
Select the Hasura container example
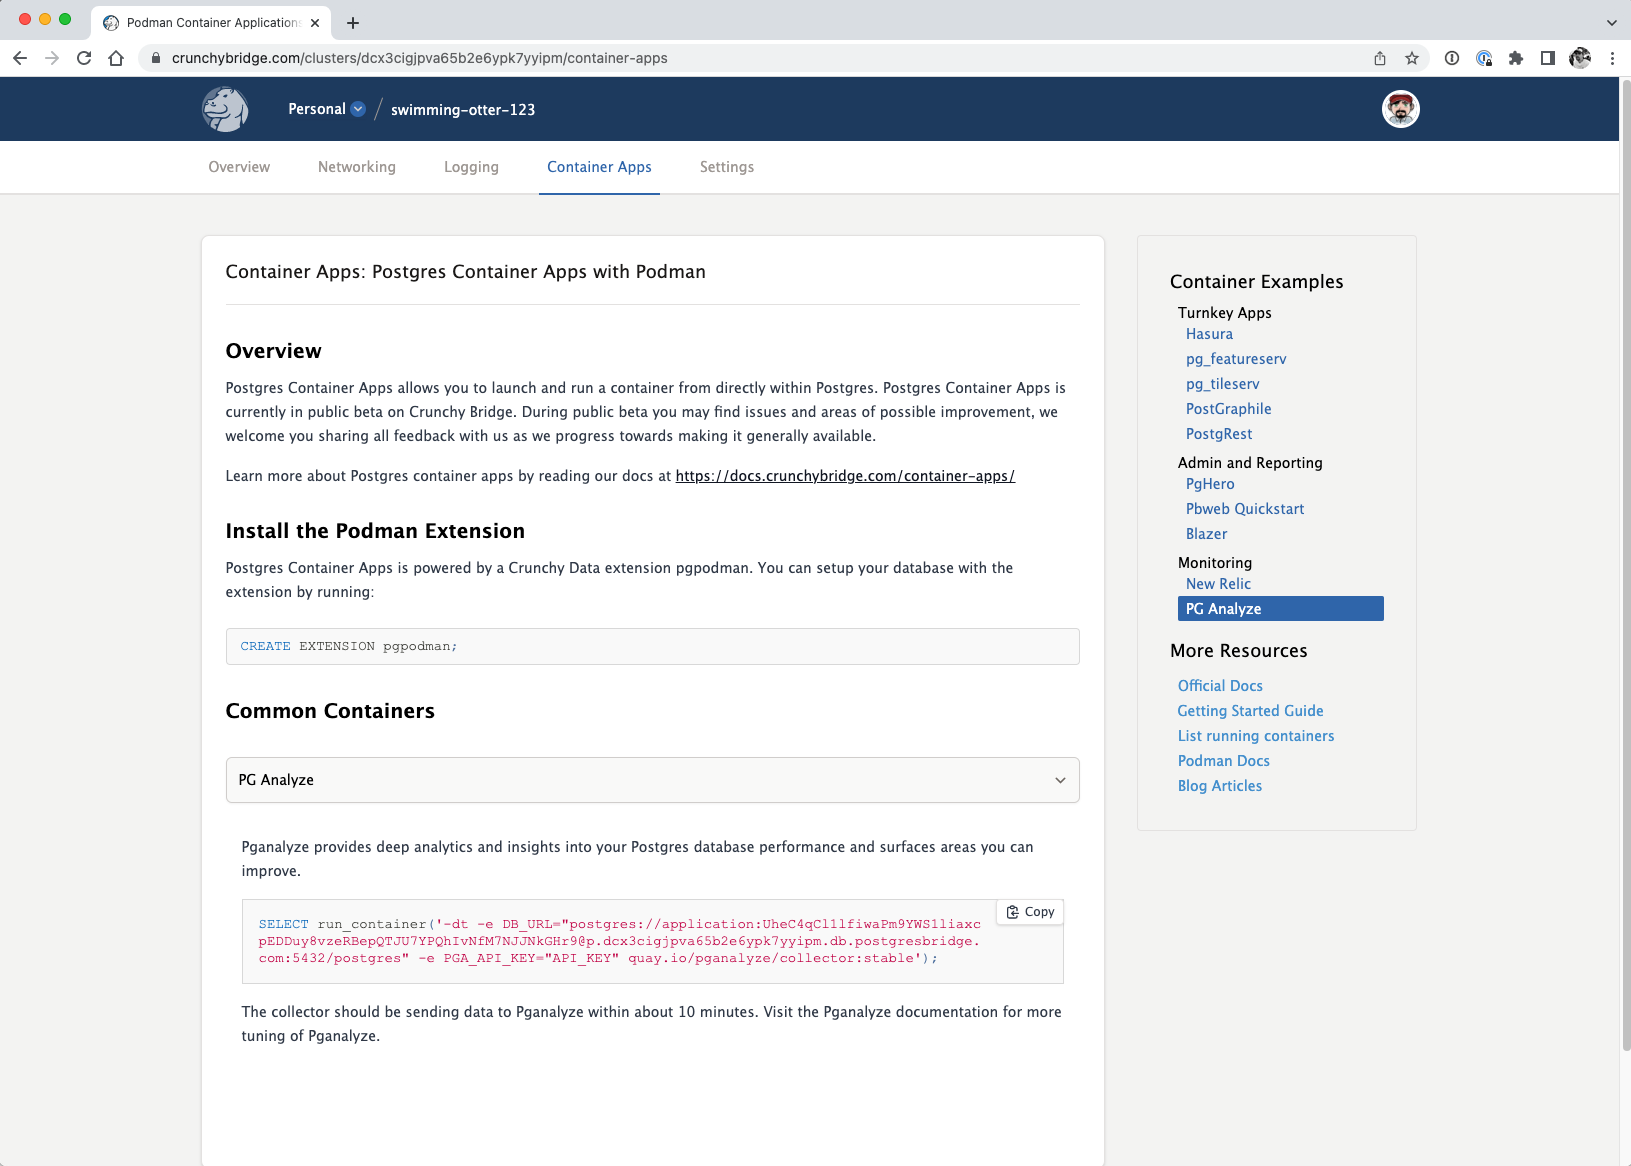pos(1209,334)
